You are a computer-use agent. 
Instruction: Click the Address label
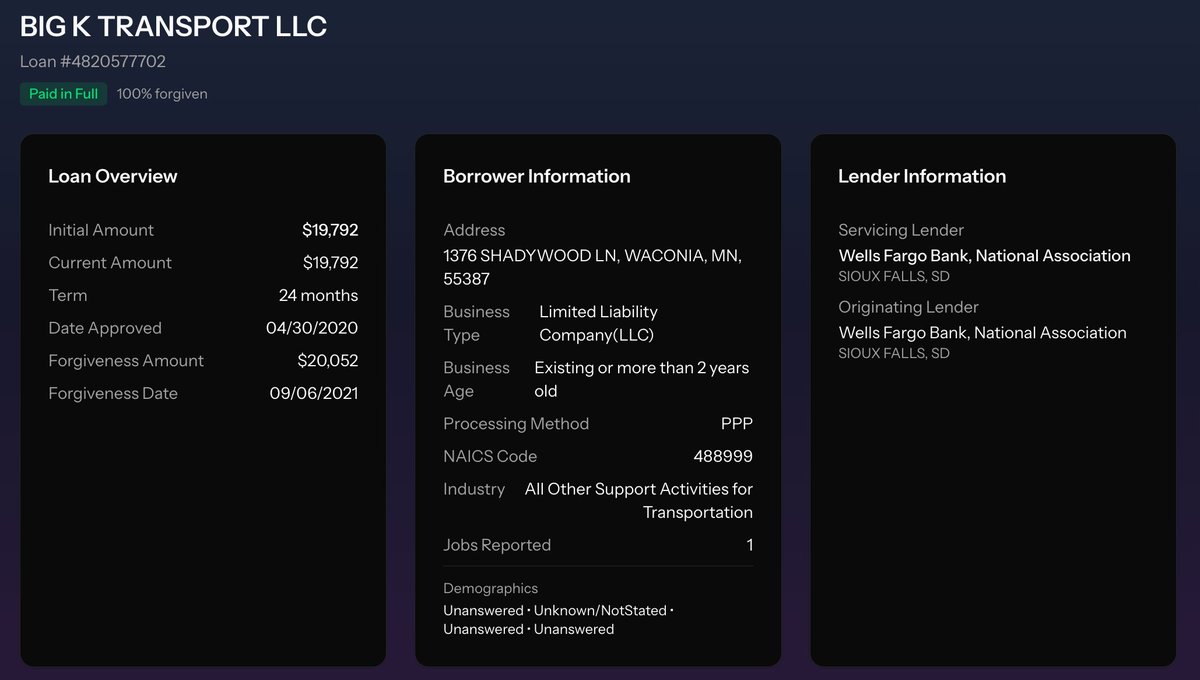(x=474, y=230)
